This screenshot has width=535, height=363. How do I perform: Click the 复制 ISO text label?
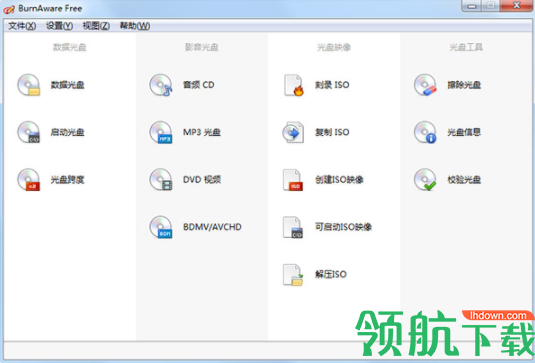coord(332,132)
